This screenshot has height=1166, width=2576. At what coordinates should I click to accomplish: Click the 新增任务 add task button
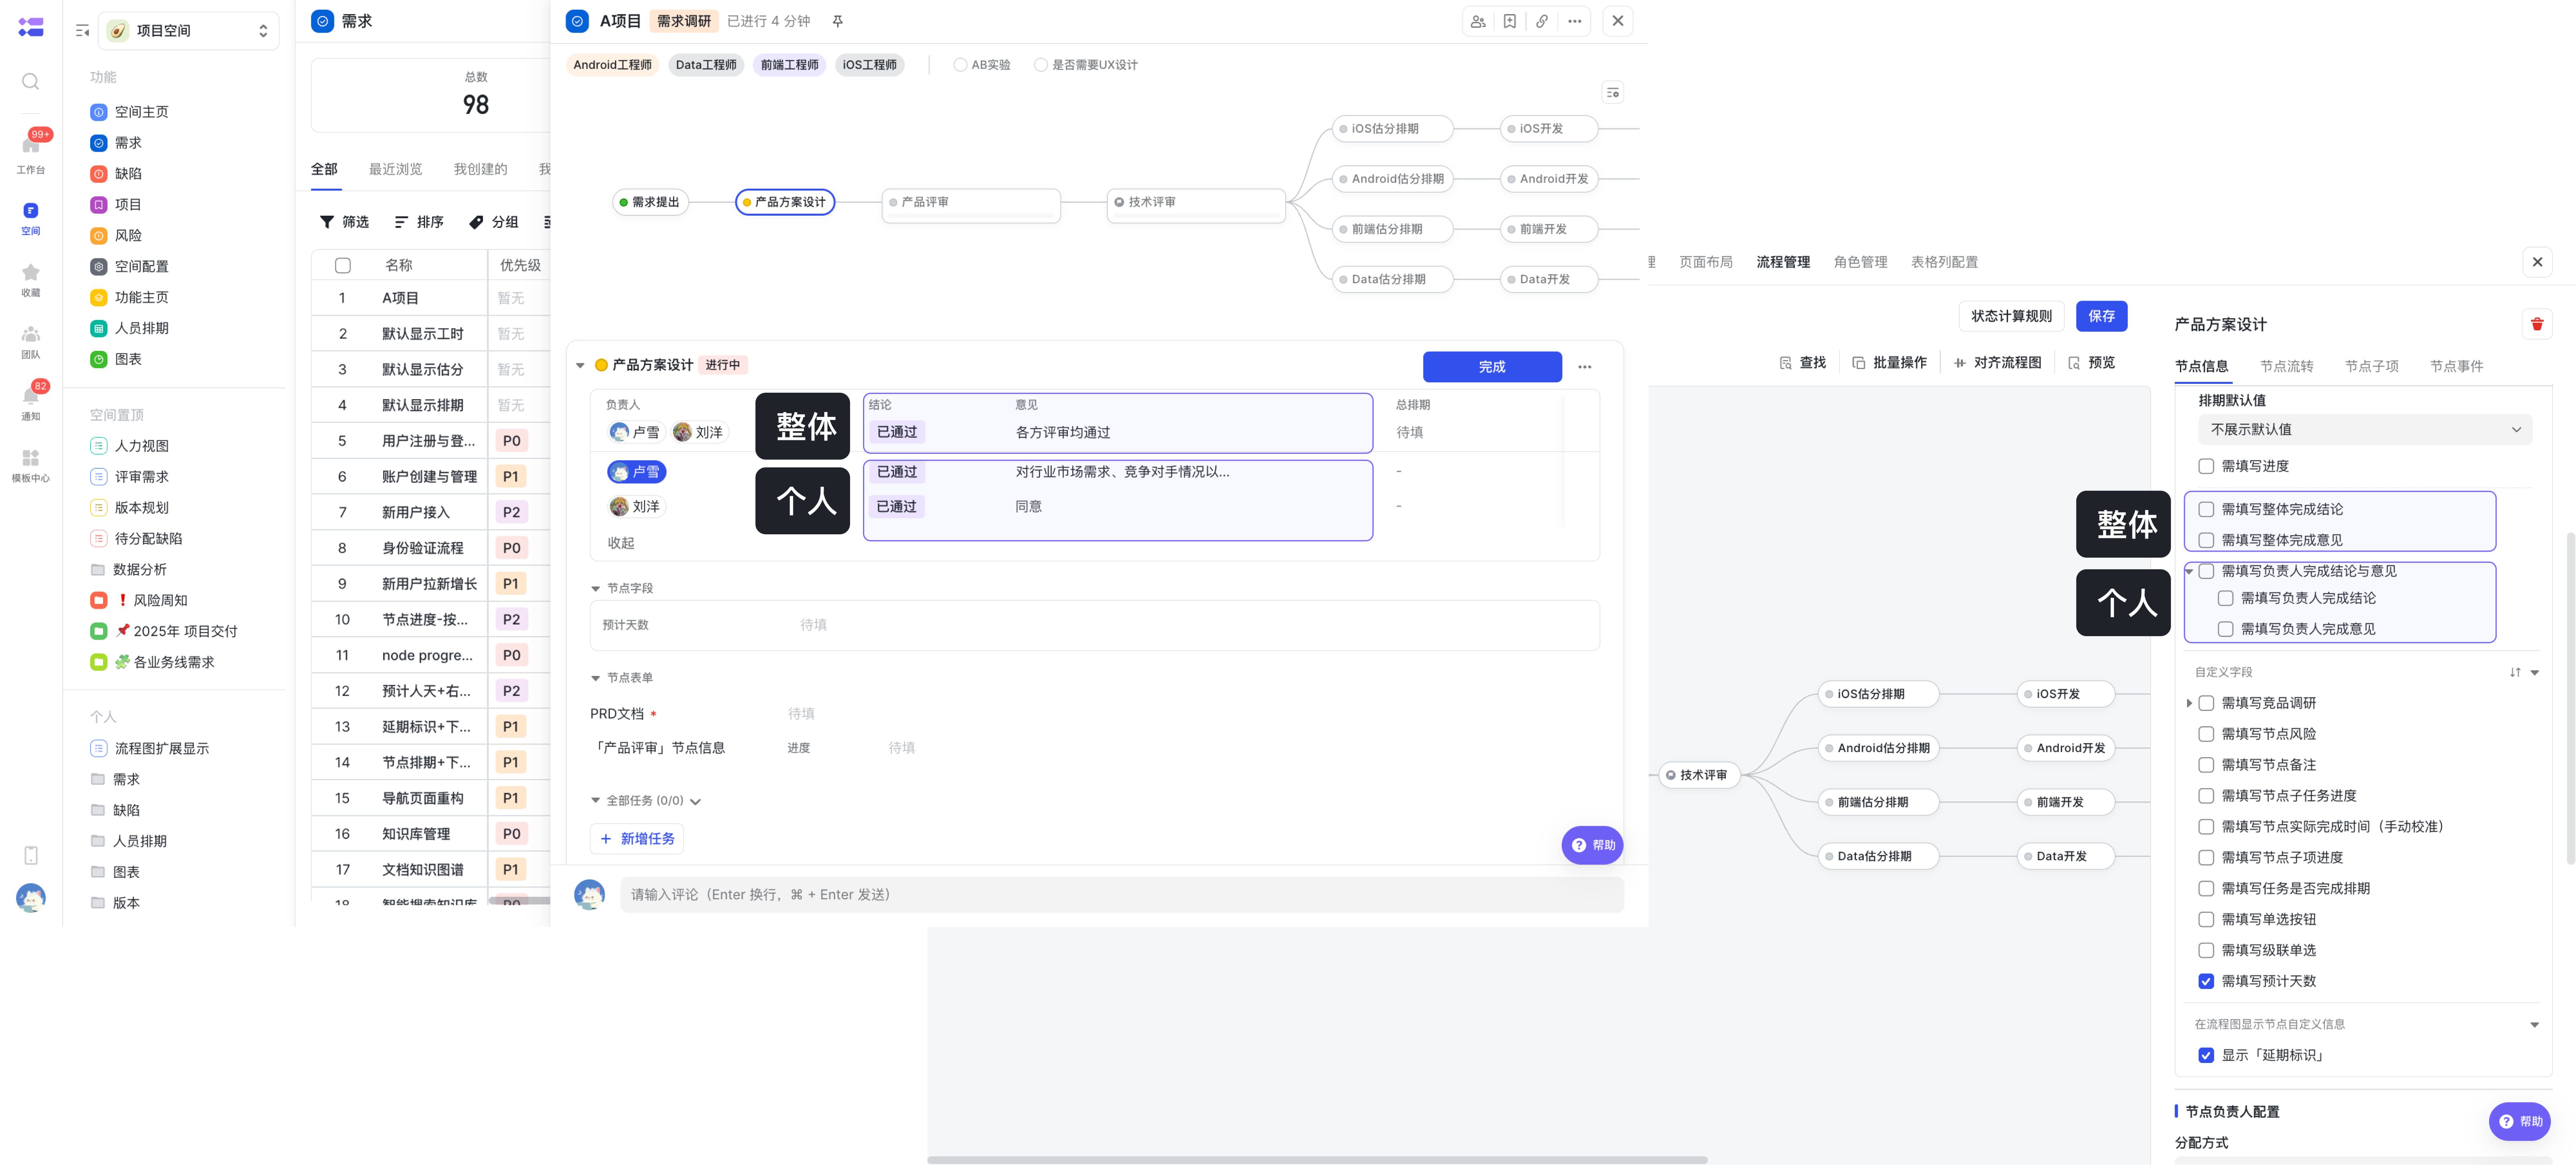click(x=637, y=839)
